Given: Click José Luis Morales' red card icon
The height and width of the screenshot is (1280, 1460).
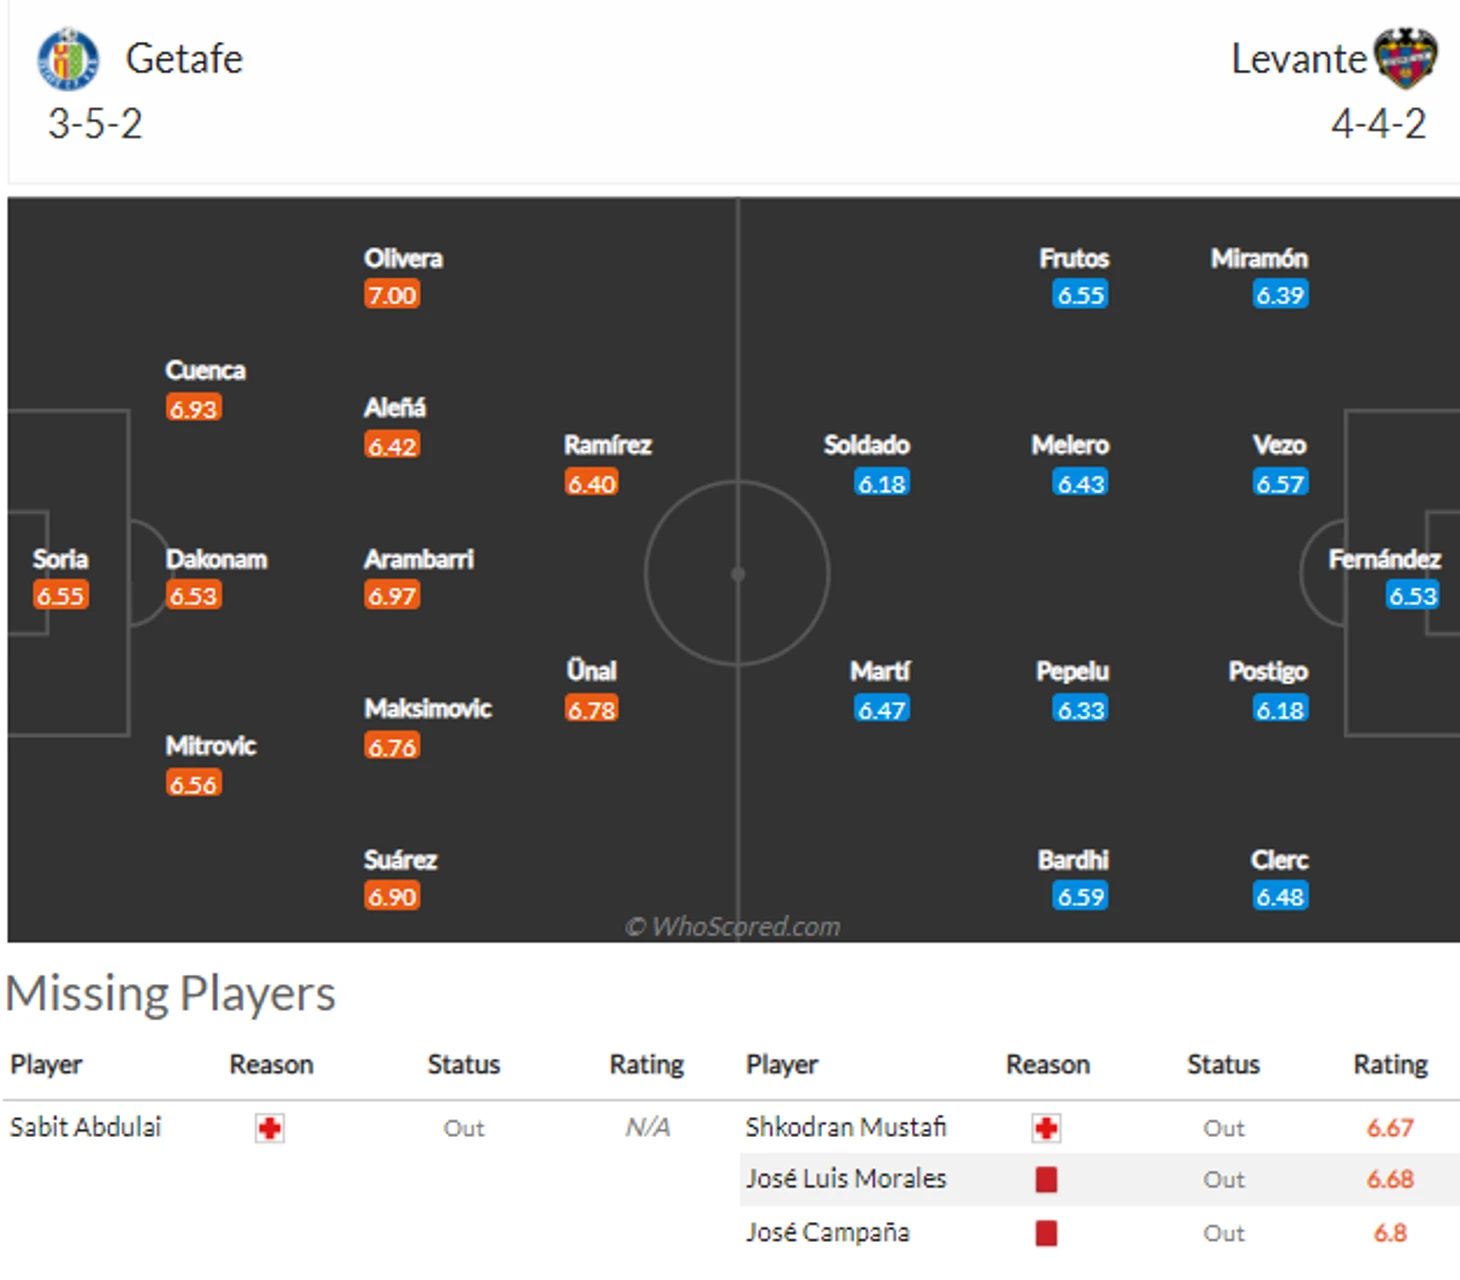Looking at the screenshot, I should click(x=1046, y=1180).
